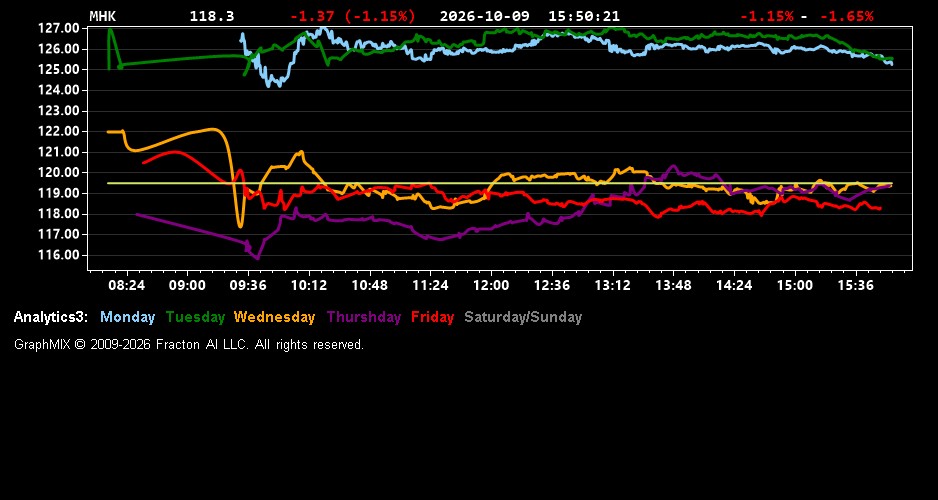The image size is (938, 500).
Task: Click the Tuesday legend label
Action: click(195, 317)
